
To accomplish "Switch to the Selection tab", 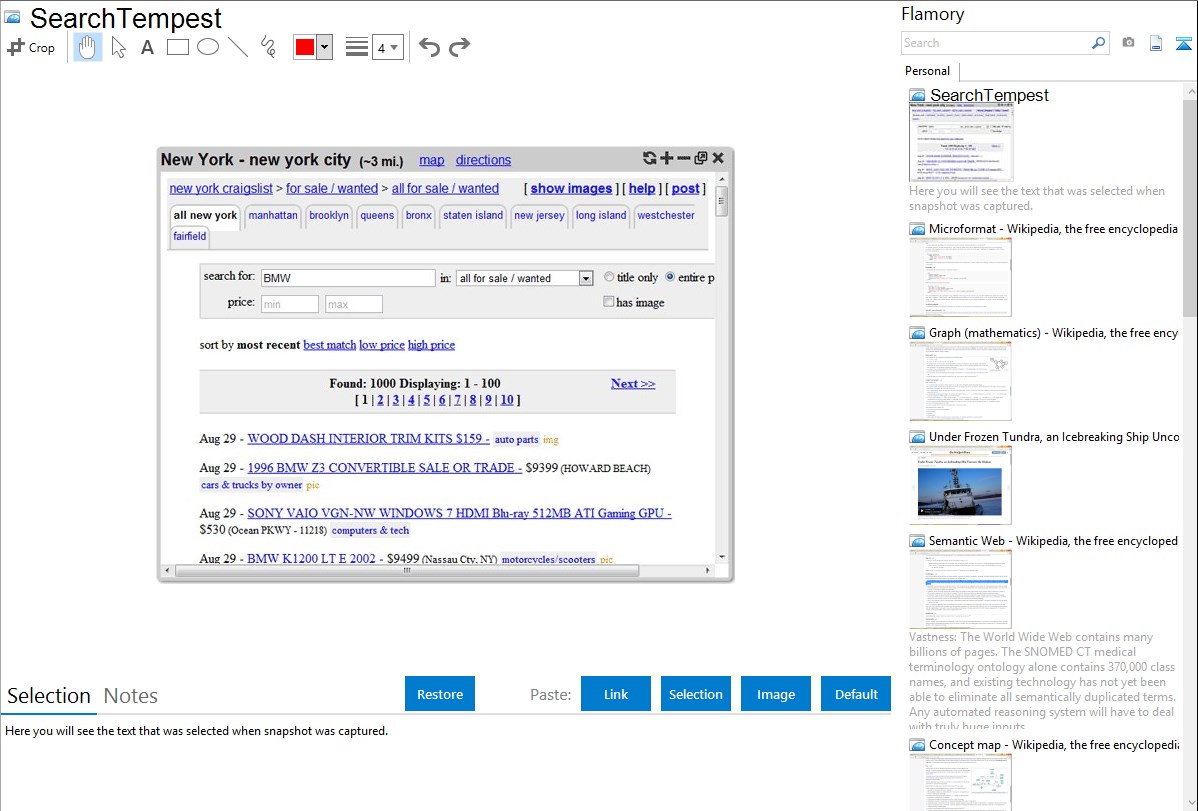I will click(x=49, y=696).
